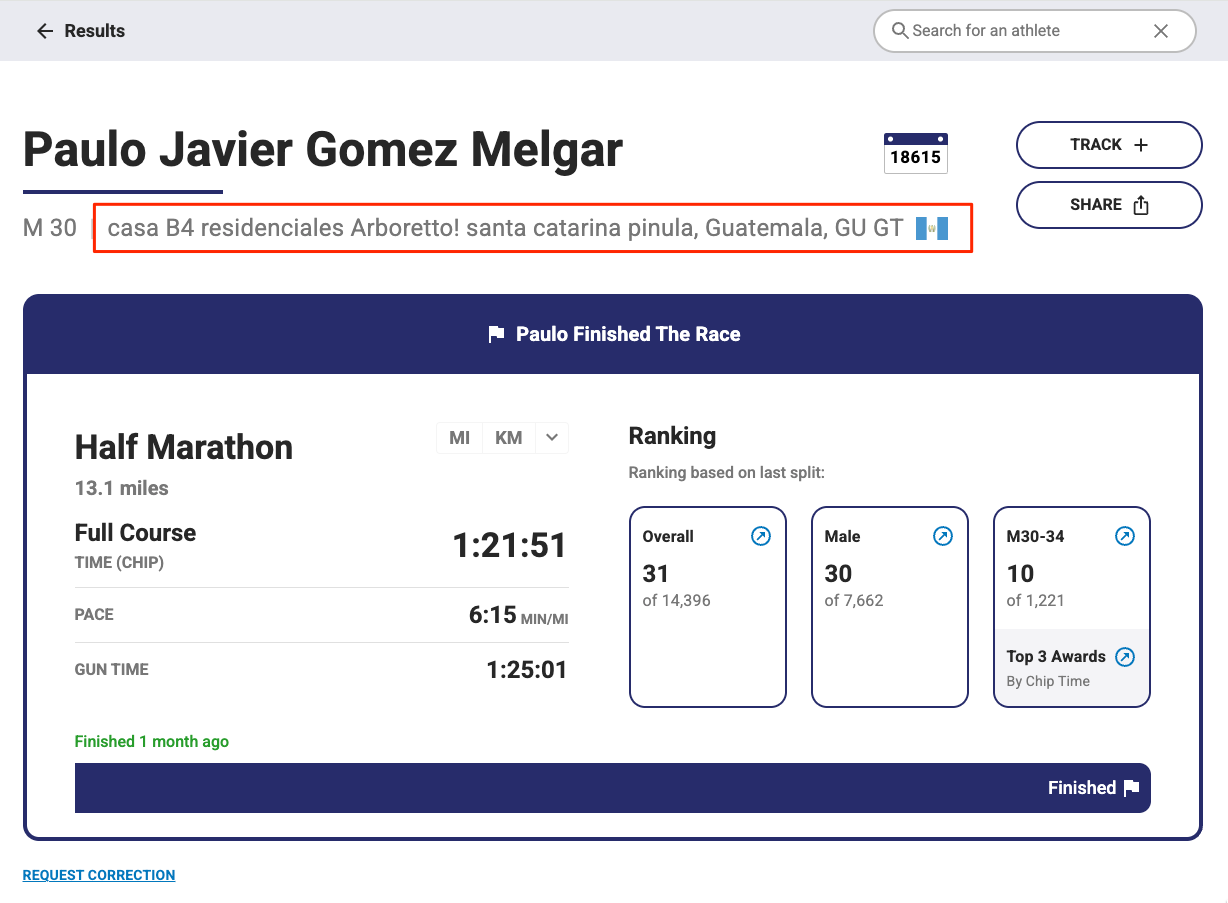Screen dimensions: 1228x903
Task: Open Overall ranking arrow icon
Action: pos(761,537)
